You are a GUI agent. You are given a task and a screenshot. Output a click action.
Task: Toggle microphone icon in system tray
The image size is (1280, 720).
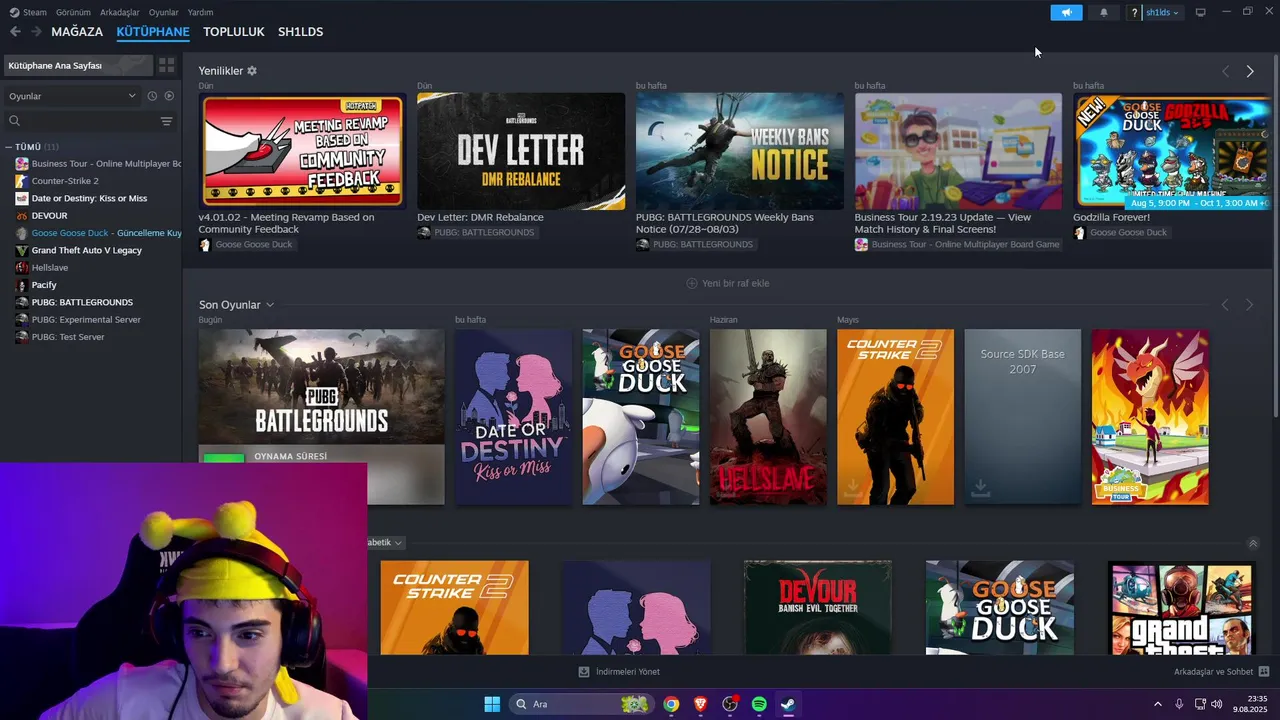(1179, 704)
